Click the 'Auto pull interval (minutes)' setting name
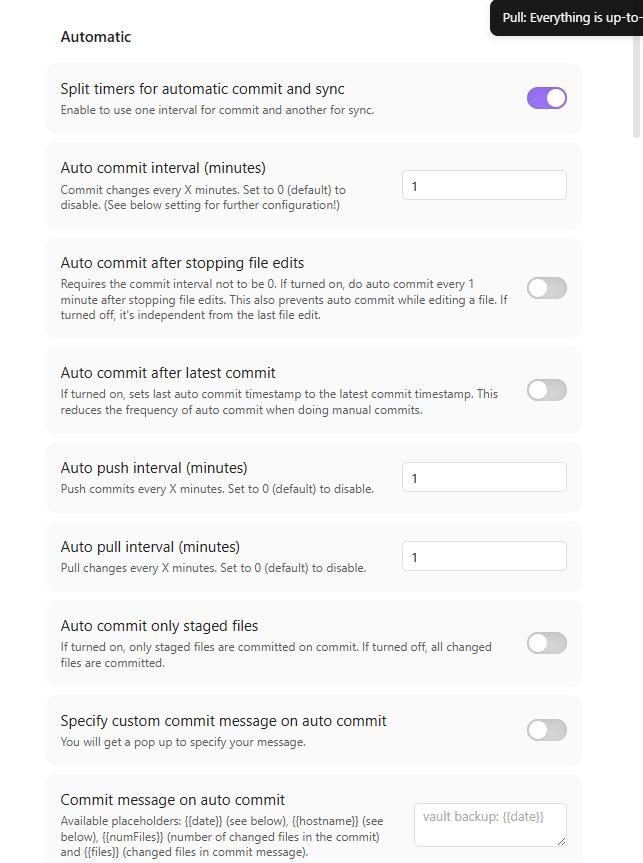This screenshot has width=643, height=863. pyautogui.click(x=150, y=546)
